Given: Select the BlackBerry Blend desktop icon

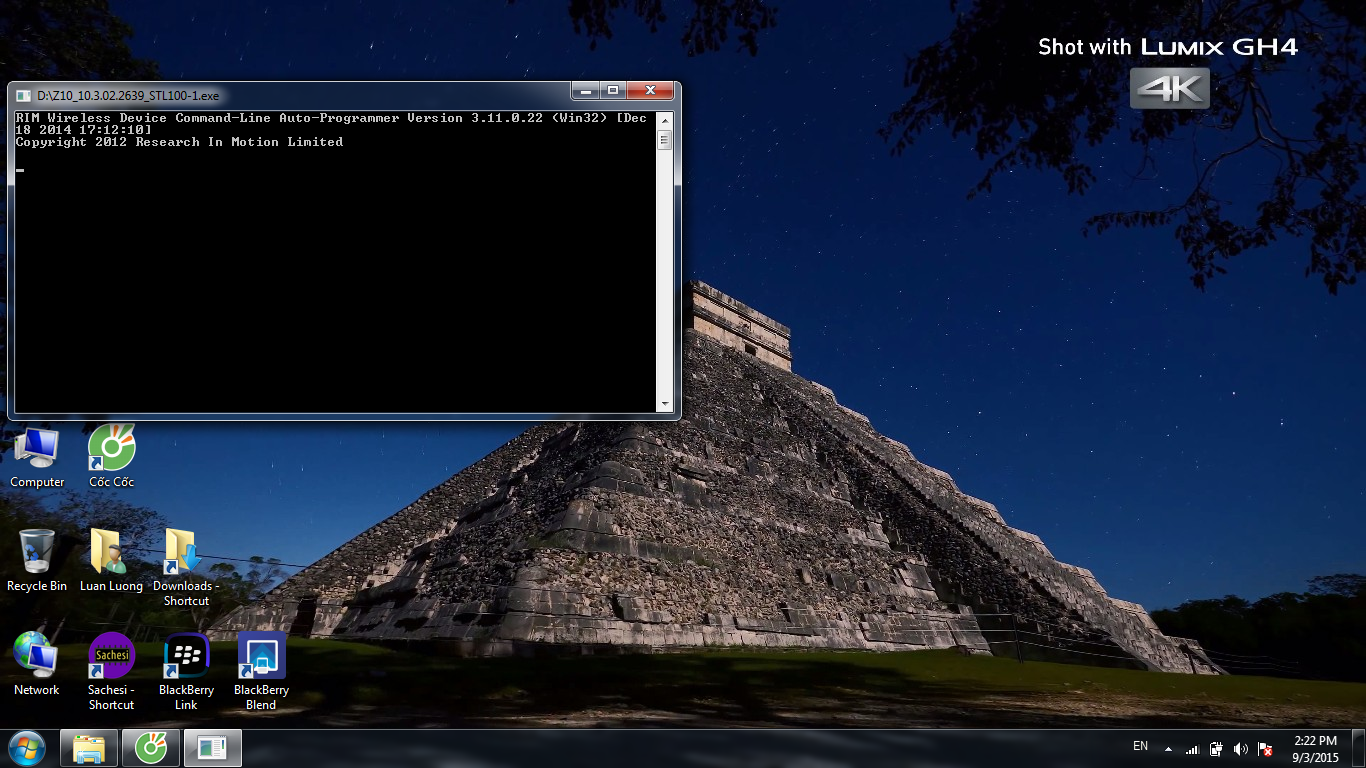Looking at the screenshot, I should (x=261, y=656).
